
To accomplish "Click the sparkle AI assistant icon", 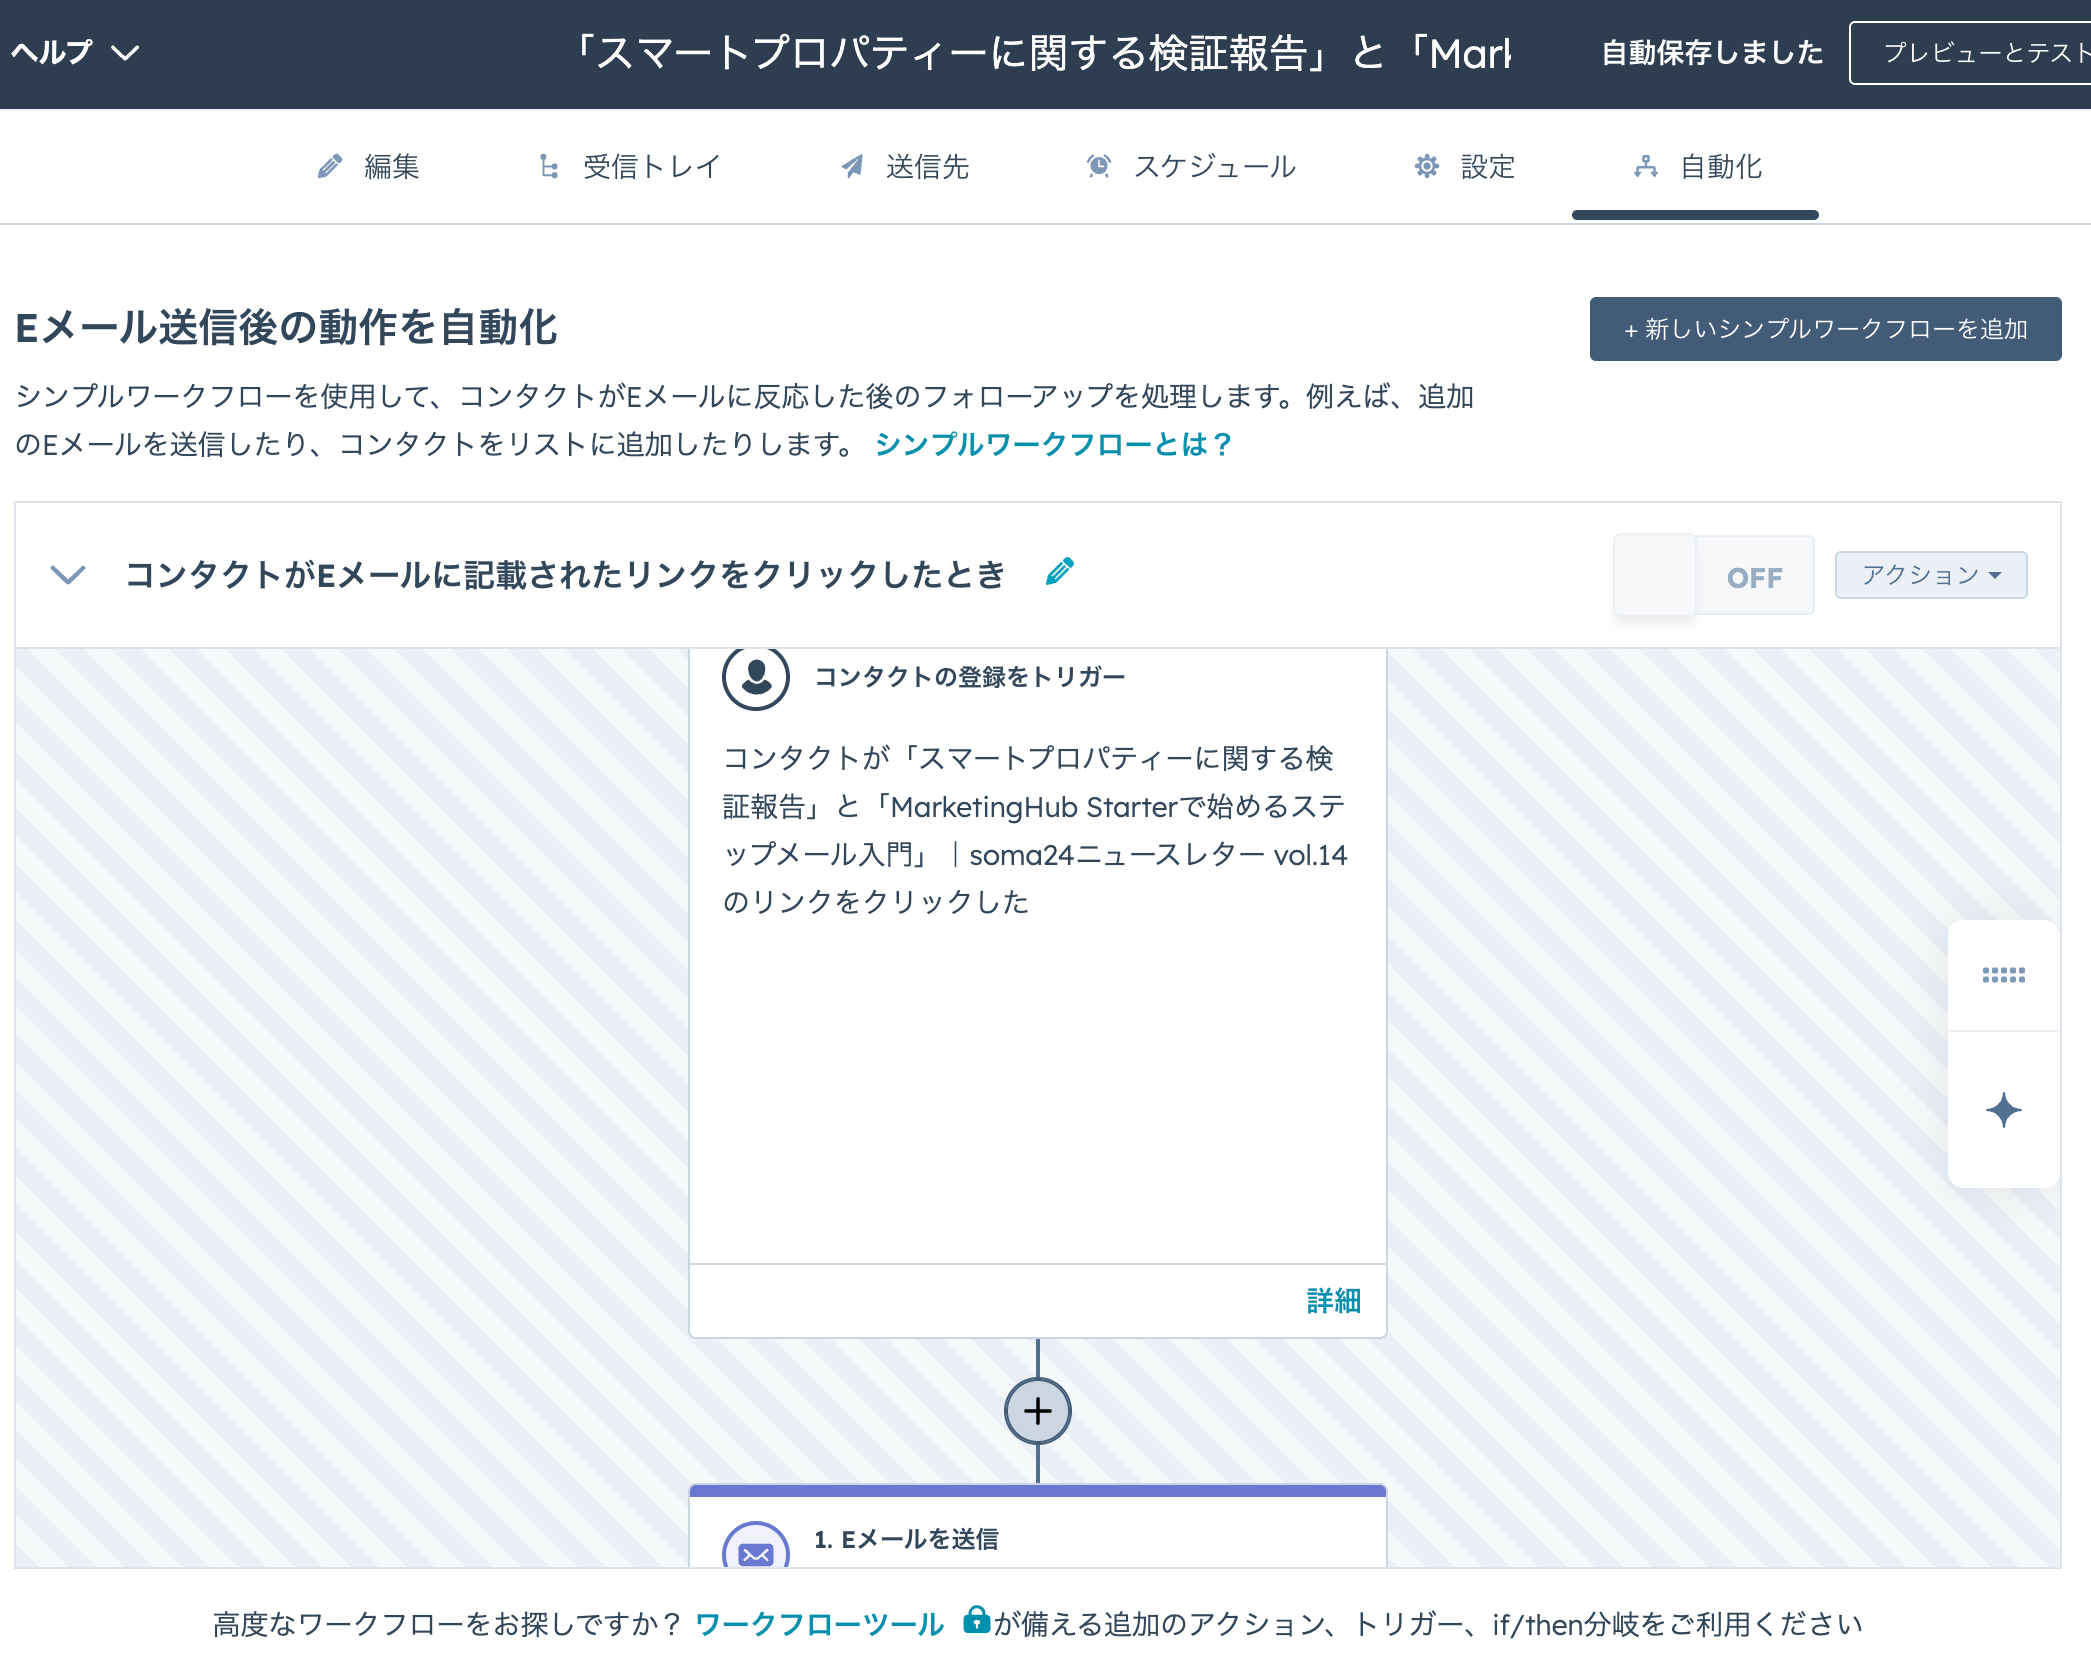I will (x=2003, y=1110).
